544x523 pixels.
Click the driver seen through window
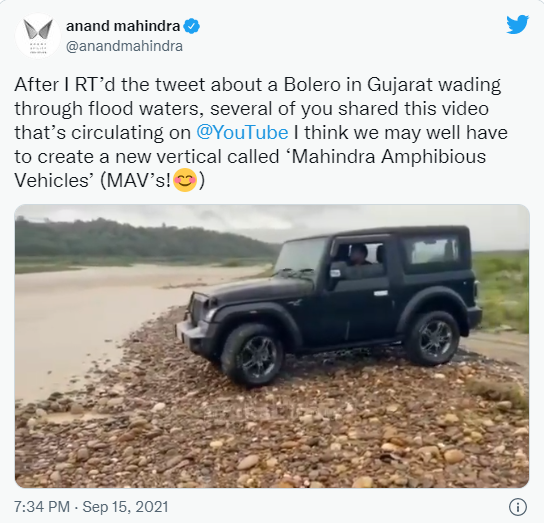(x=358, y=256)
